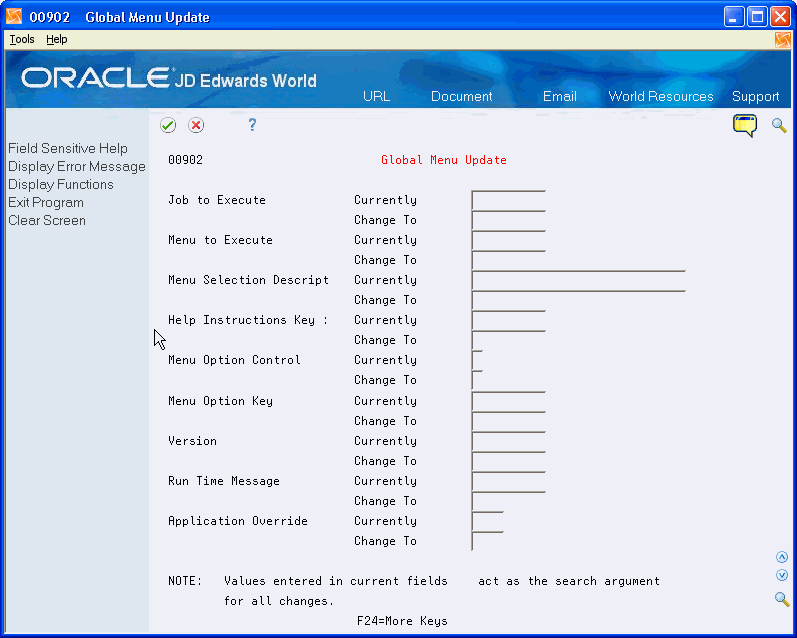The width and height of the screenshot is (797, 638).
Task: Focus Run Time Message Change To field
Action: tap(508, 501)
